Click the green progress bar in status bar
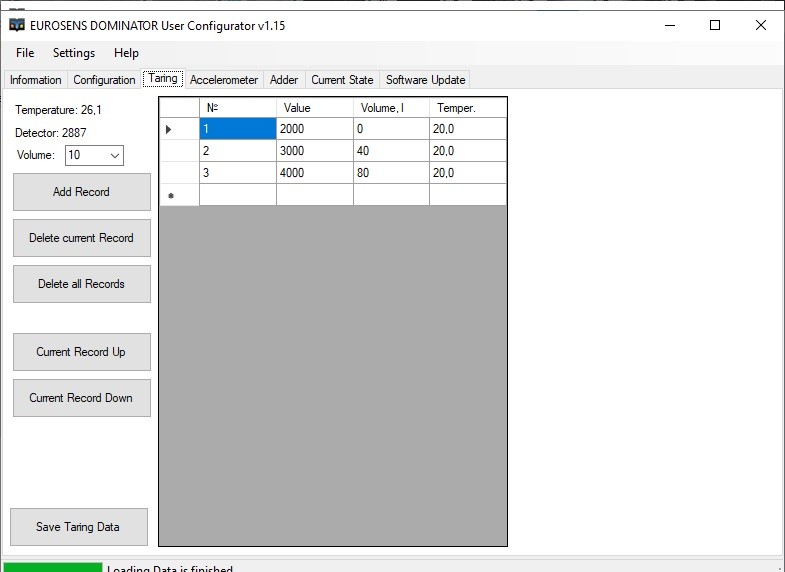 click(53, 567)
